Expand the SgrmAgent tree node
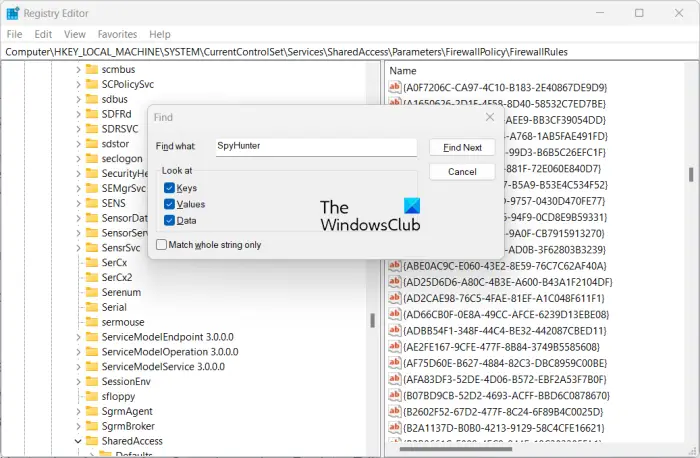The width and height of the screenshot is (700, 458). click(x=78, y=412)
